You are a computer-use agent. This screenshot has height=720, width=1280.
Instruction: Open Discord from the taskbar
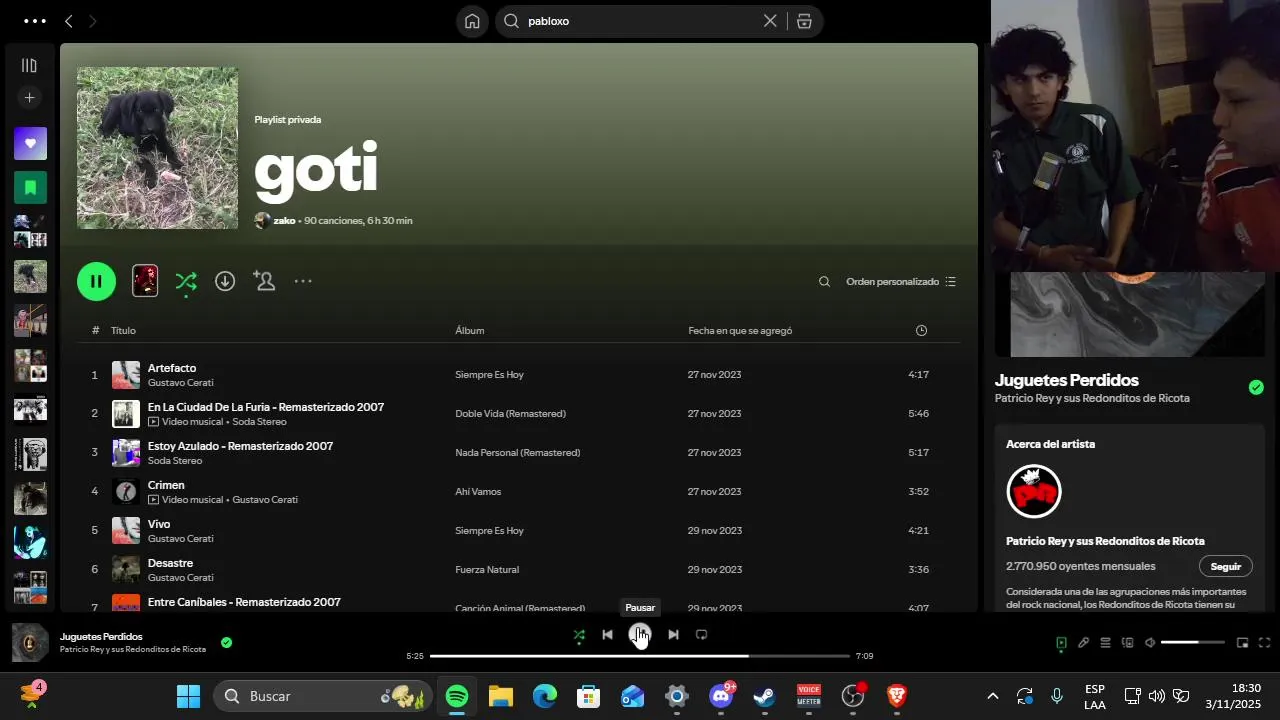tap(721, 696)
